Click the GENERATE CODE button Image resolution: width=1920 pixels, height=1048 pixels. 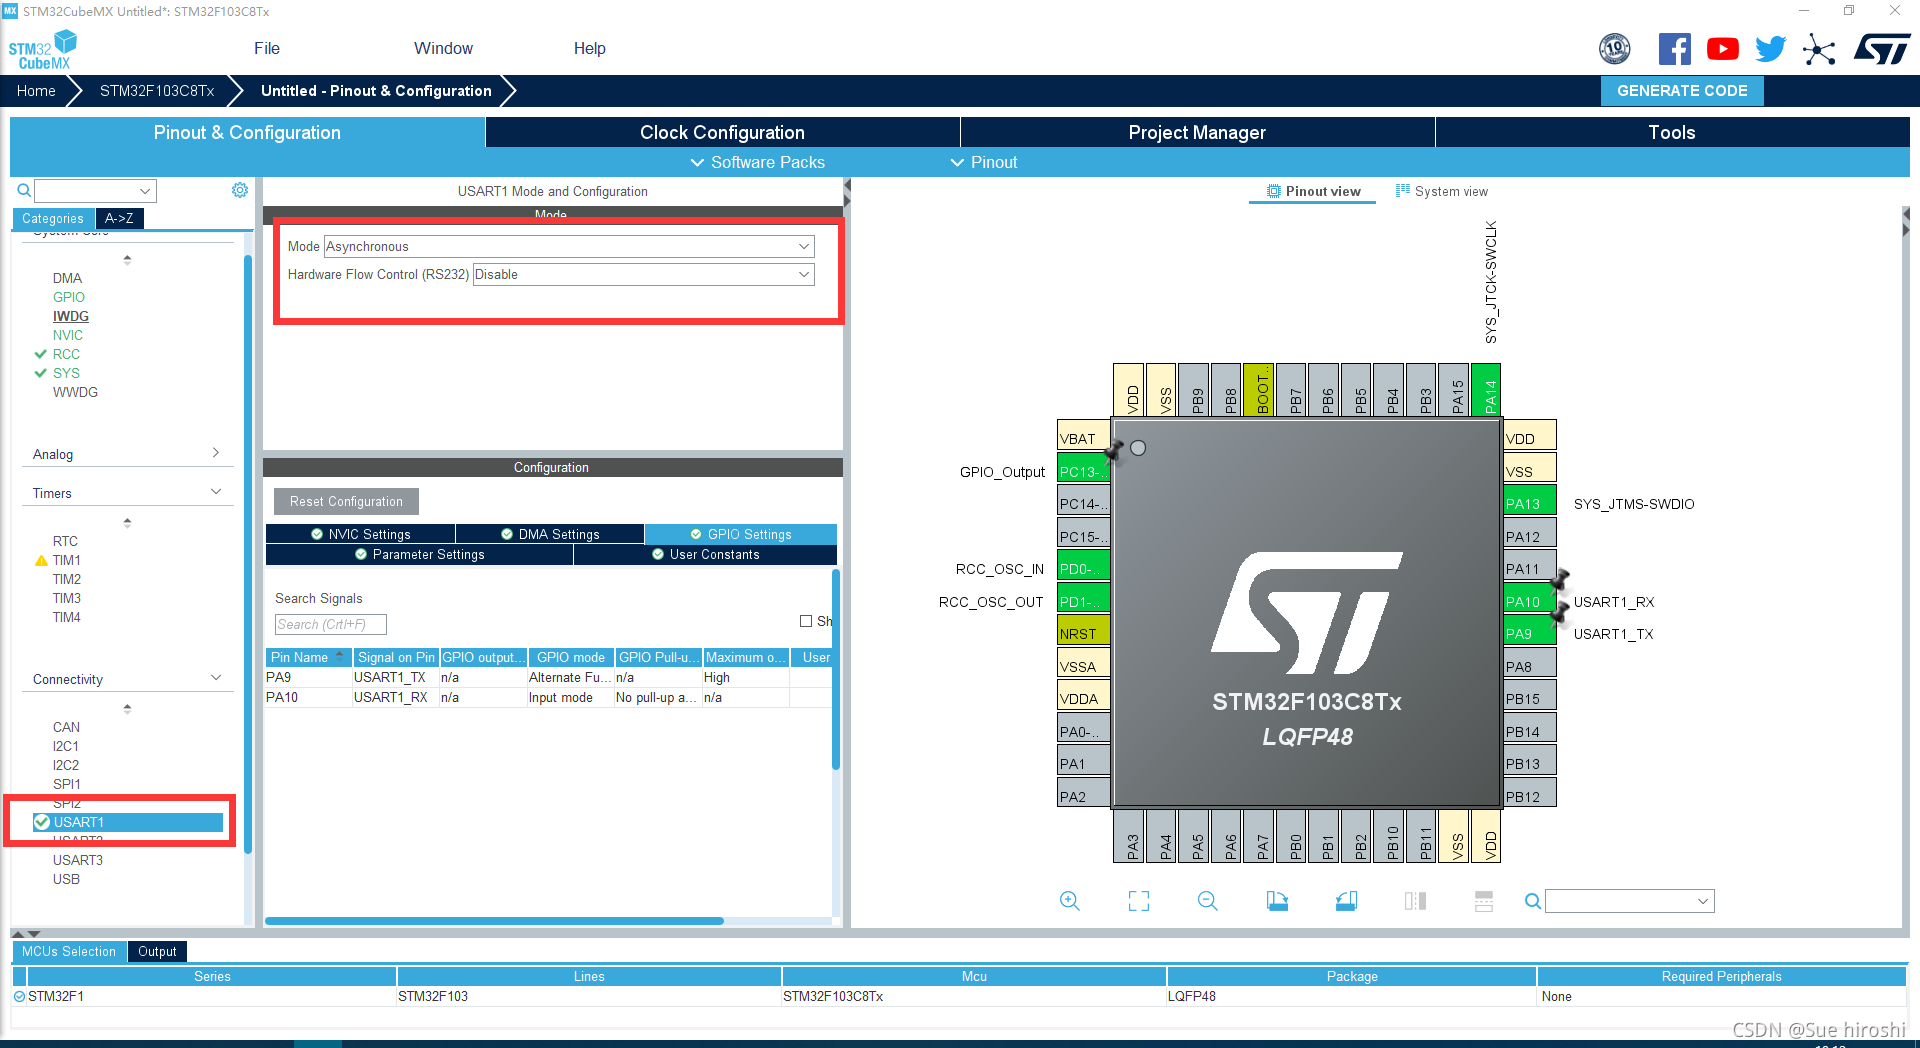click(x=1682, y=90)
